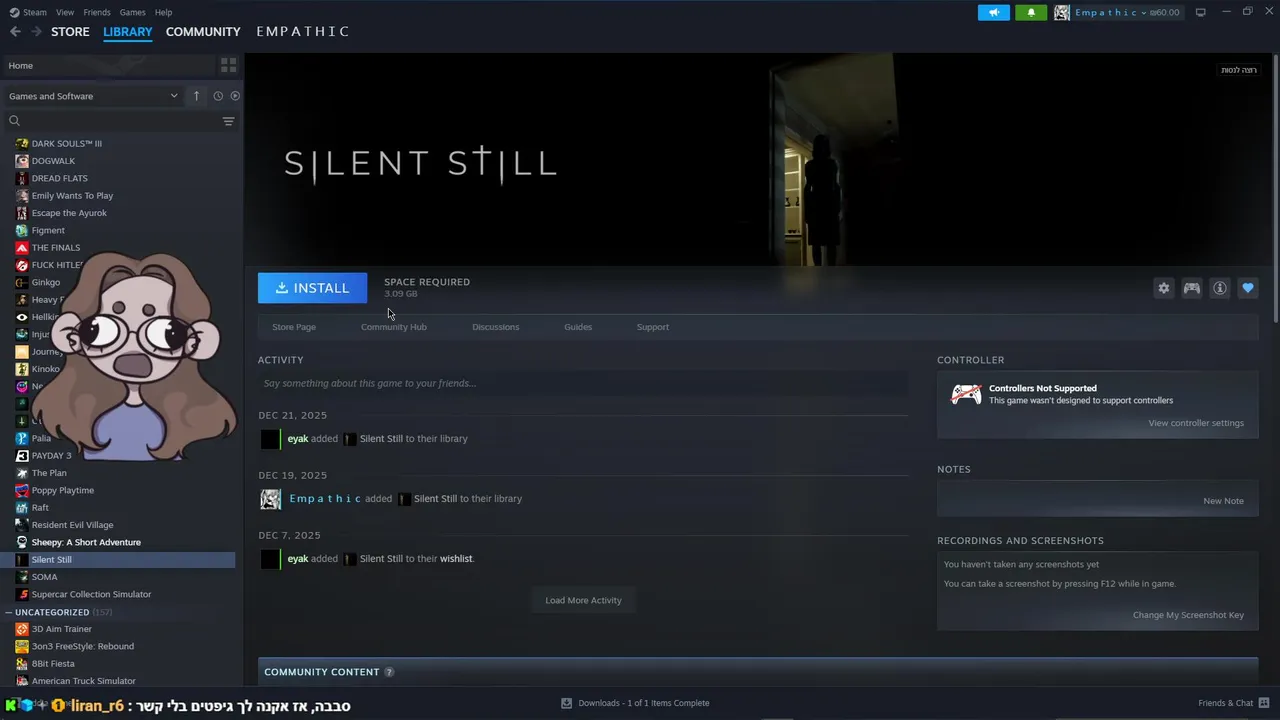Select Escape the Ayurok game
Image resolution: width=1280 pixels, height=720 pixels.
click(69, 213)
